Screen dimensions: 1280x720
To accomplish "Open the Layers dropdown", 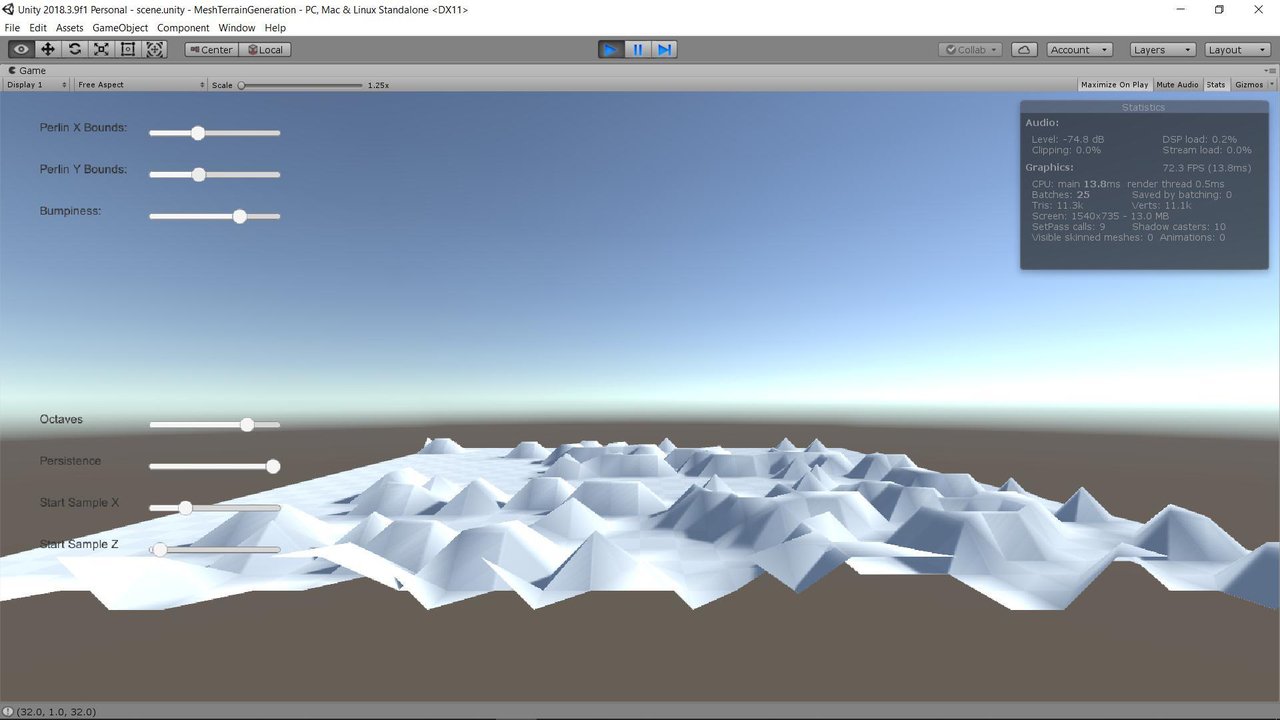I will (x=1162, y=49).
